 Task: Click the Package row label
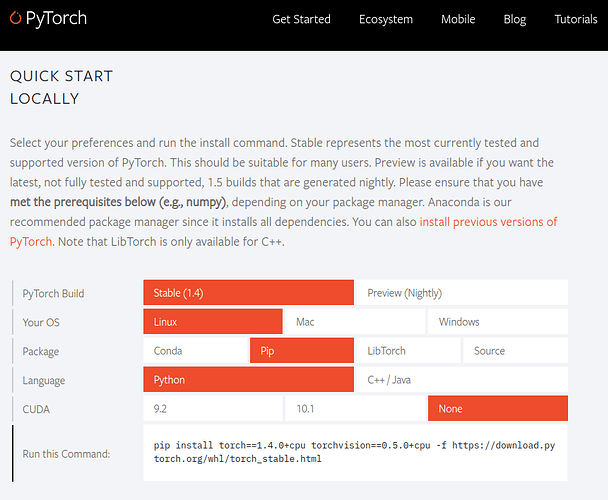tap(41, 351)
